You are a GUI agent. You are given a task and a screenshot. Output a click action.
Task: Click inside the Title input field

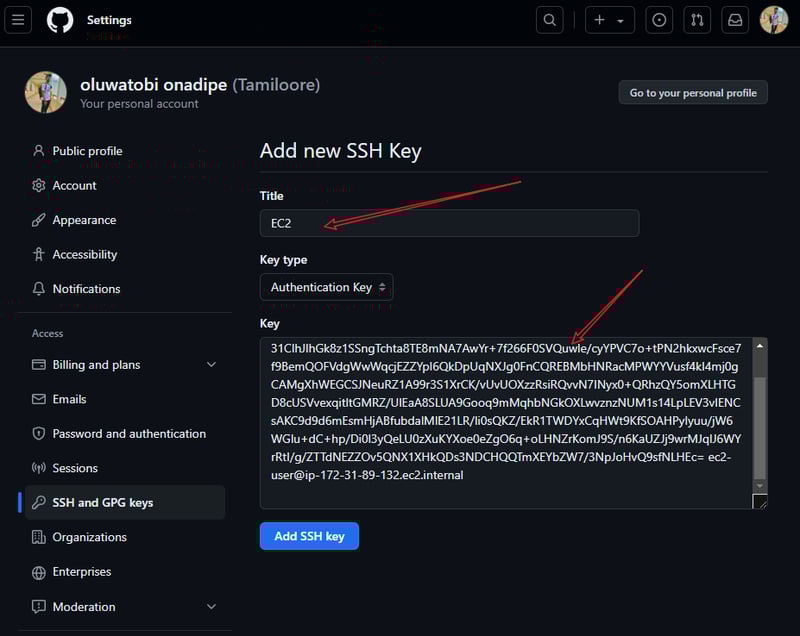(x=449, y=223)
